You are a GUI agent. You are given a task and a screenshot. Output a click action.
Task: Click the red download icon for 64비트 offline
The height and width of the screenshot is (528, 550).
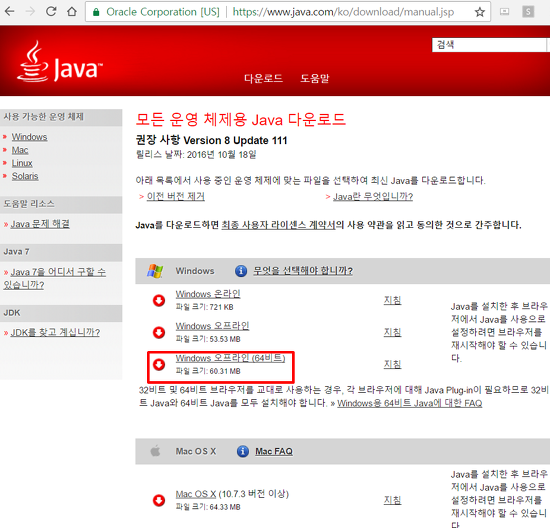click(159, 364)
